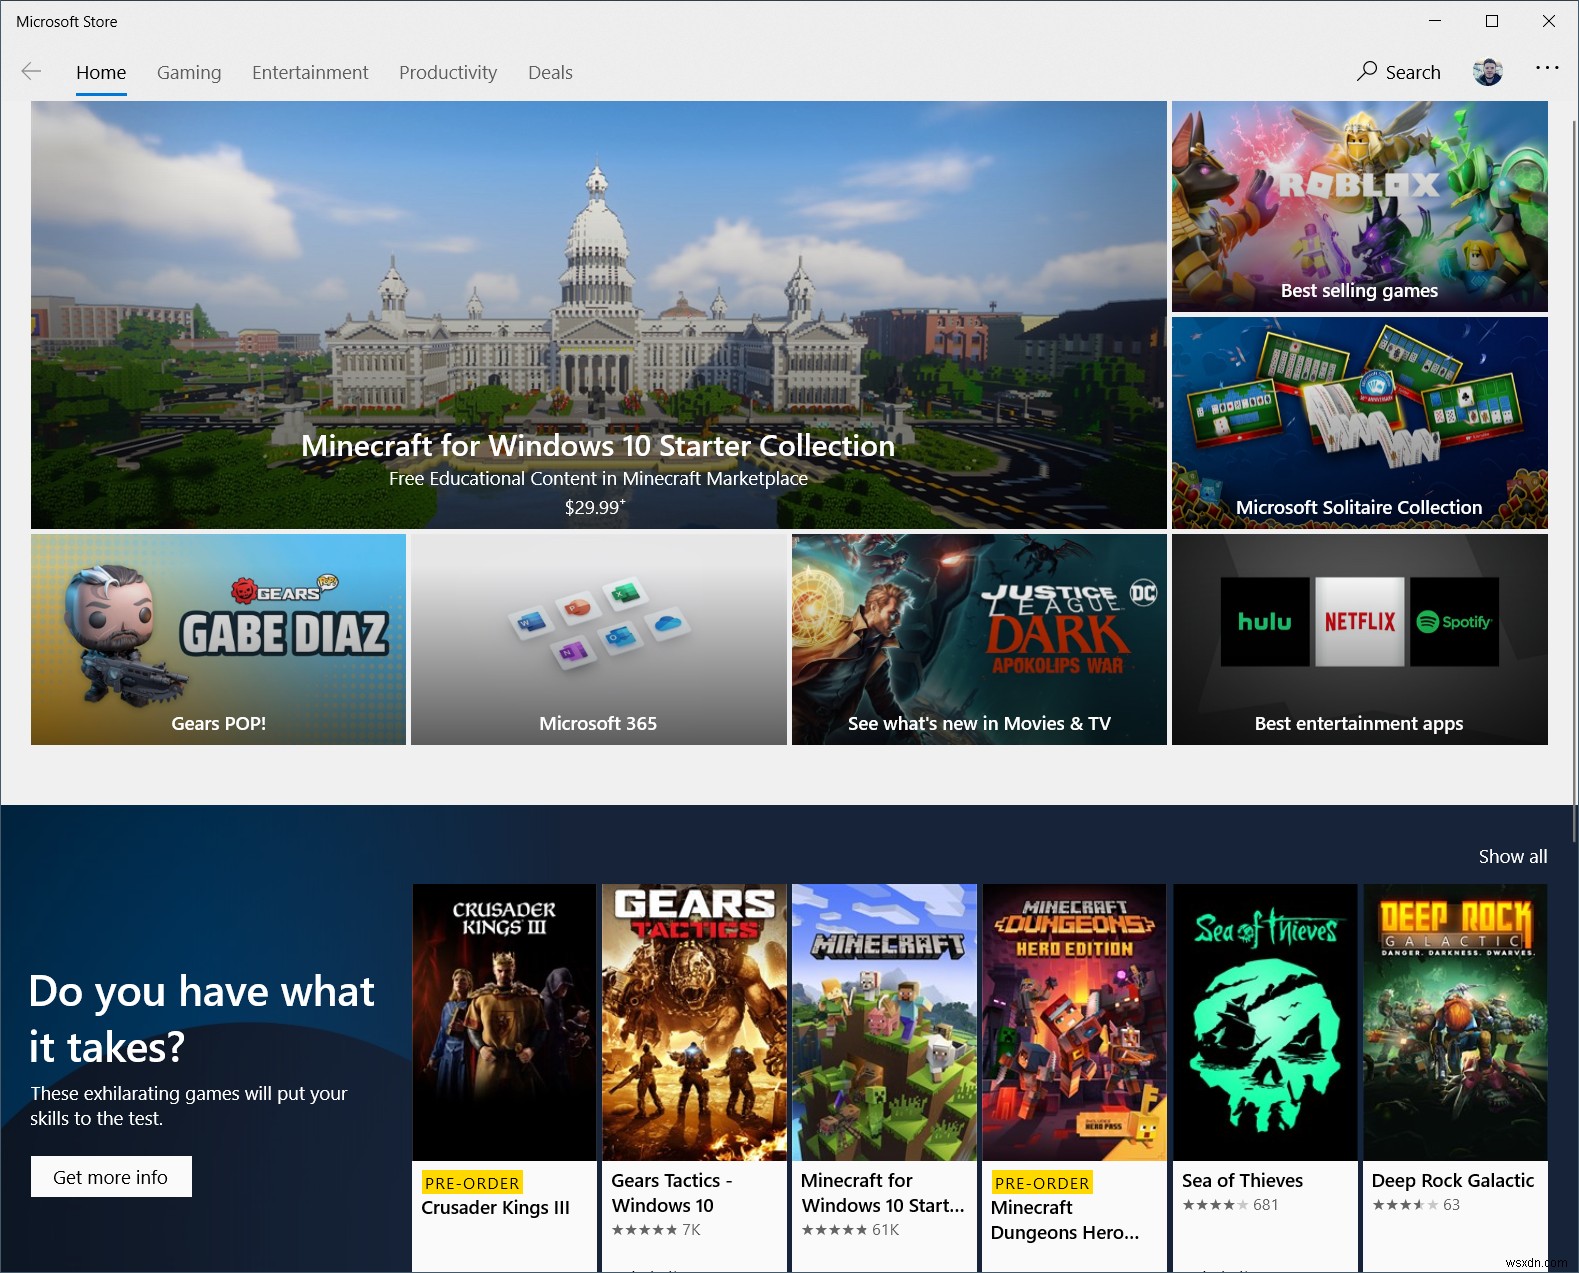Open the Microsoft 365 tile
Viewport: 1579px width, 1273px height.
(598, 639)
